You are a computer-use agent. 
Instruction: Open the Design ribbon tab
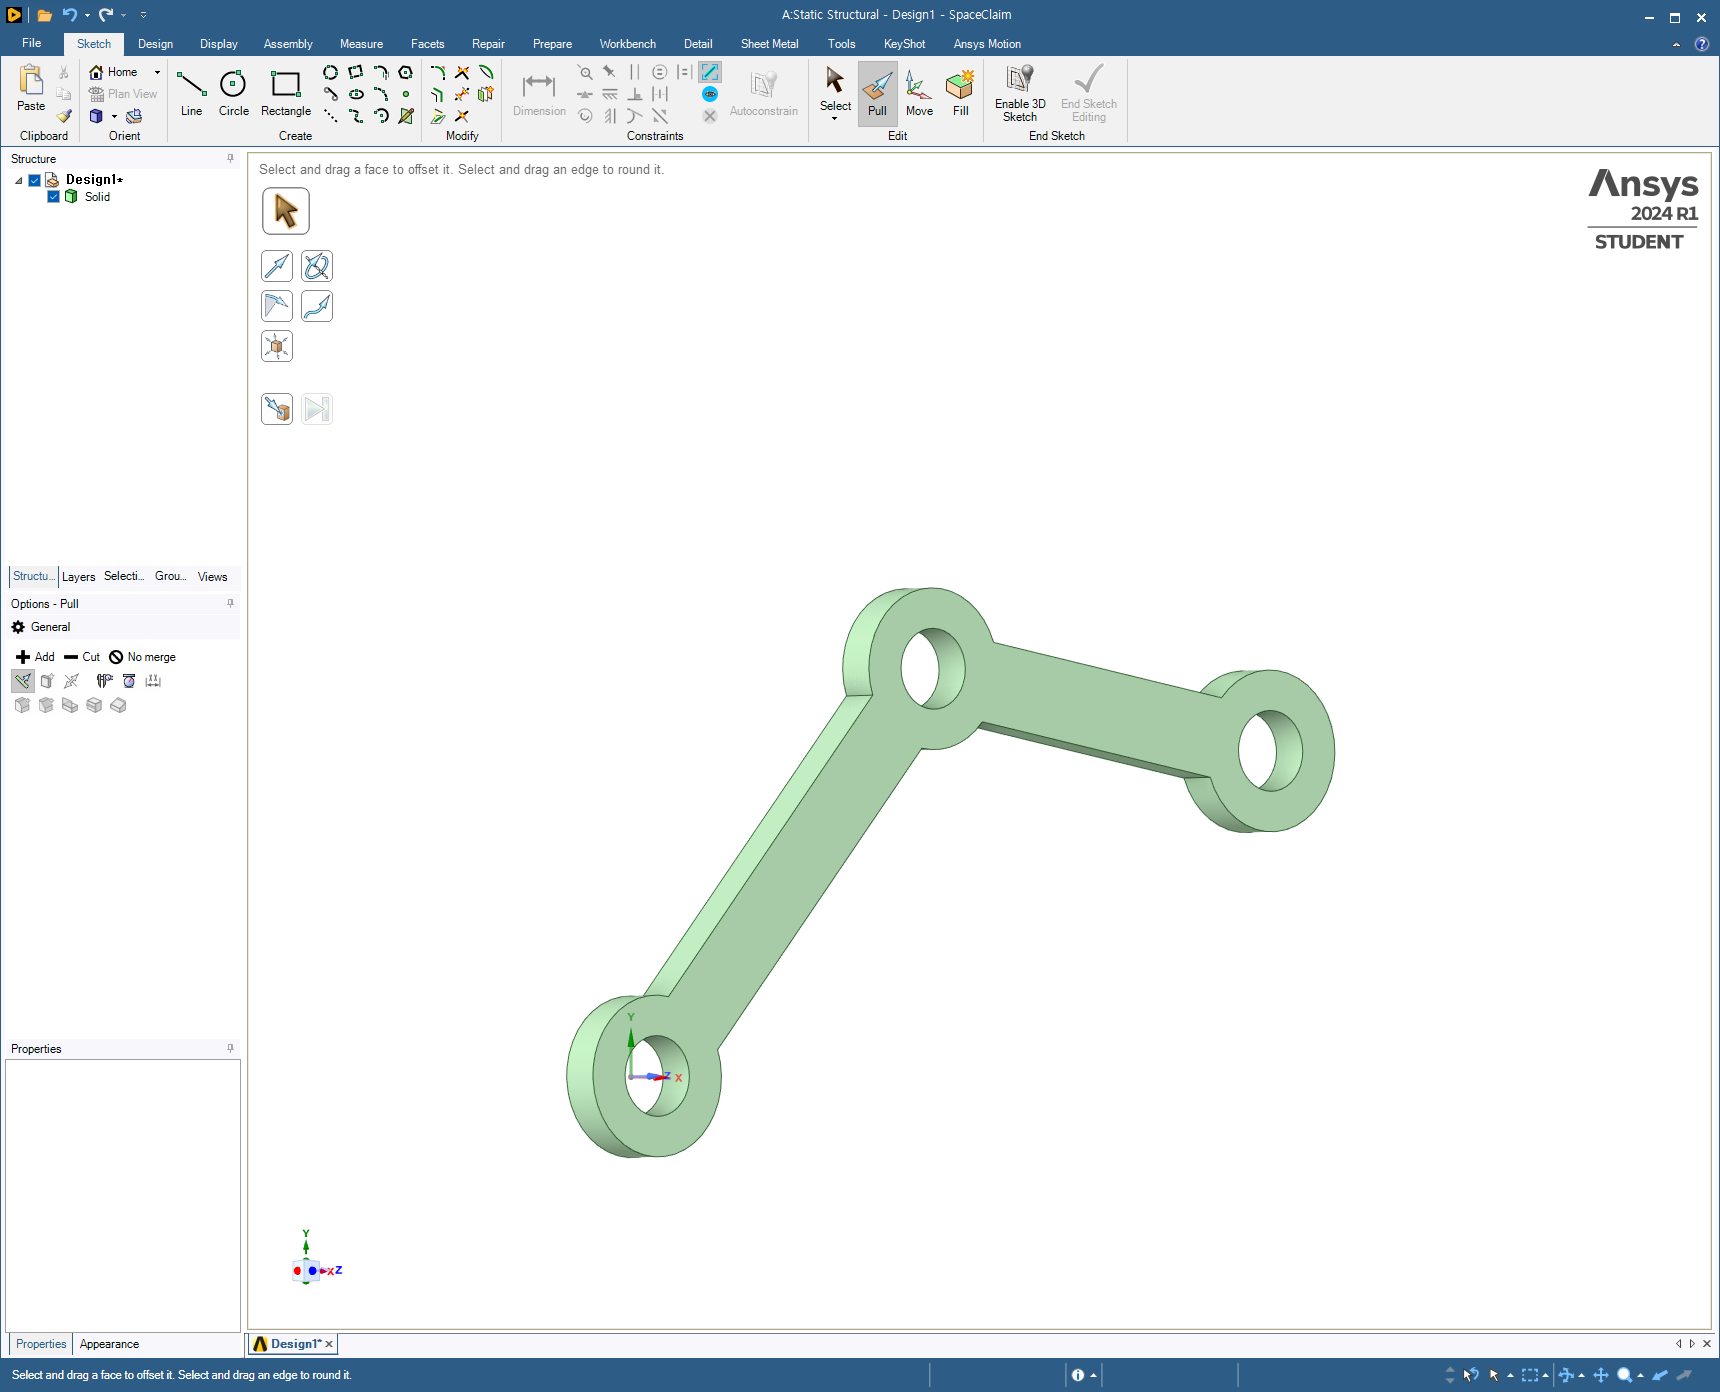155,44
